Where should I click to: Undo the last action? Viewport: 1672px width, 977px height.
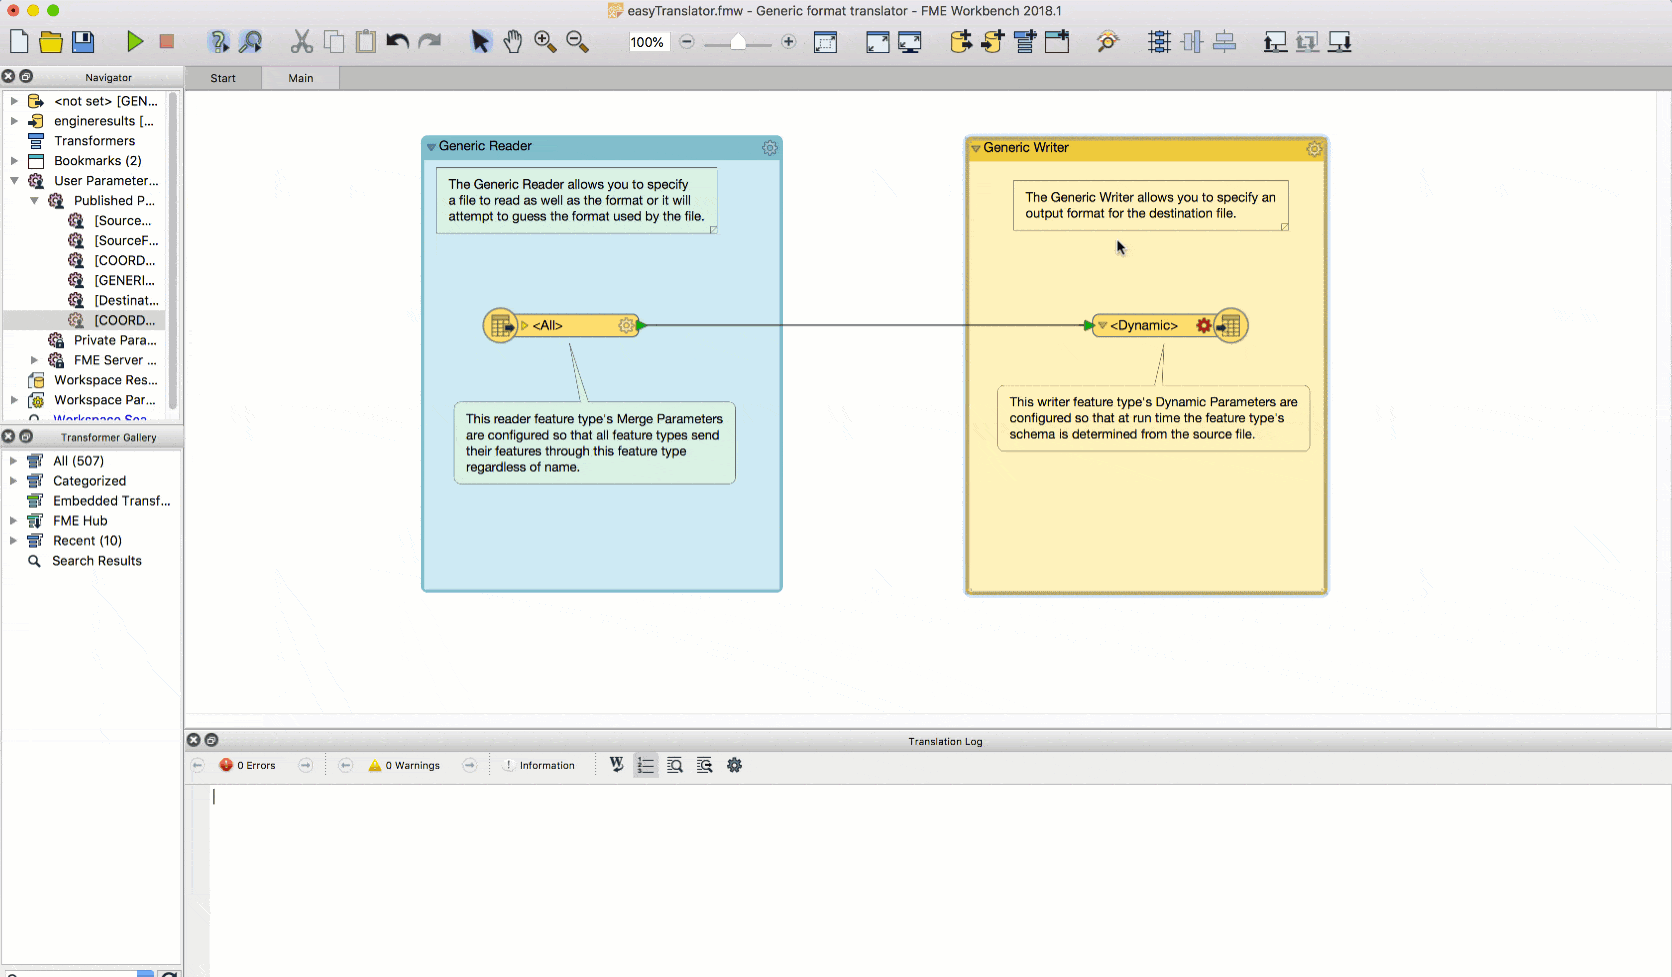[398, 42]
